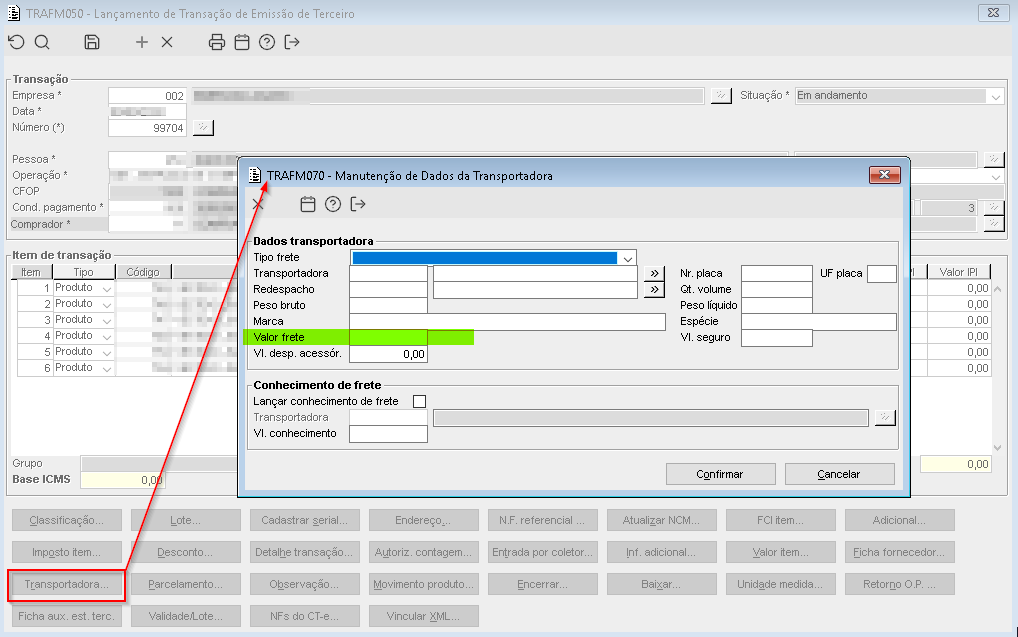
Task: Click lookup button next to the Empresa field
Action: [x=721, y=95]
